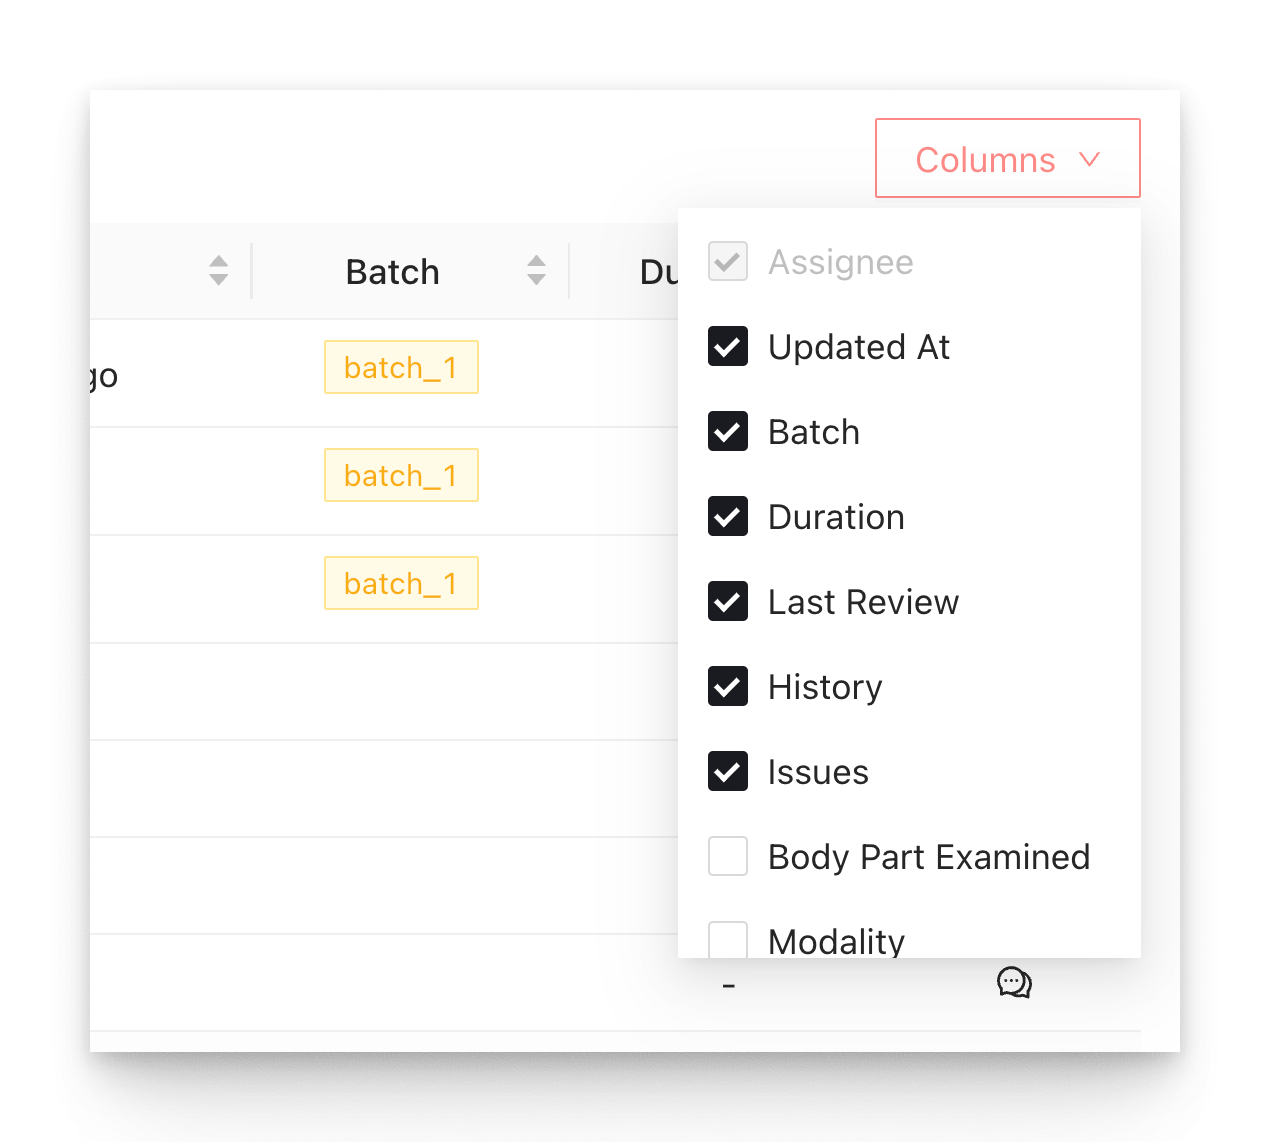Click sort arrows left of Batch column
1270x1142 pixels.
point(219,270)
